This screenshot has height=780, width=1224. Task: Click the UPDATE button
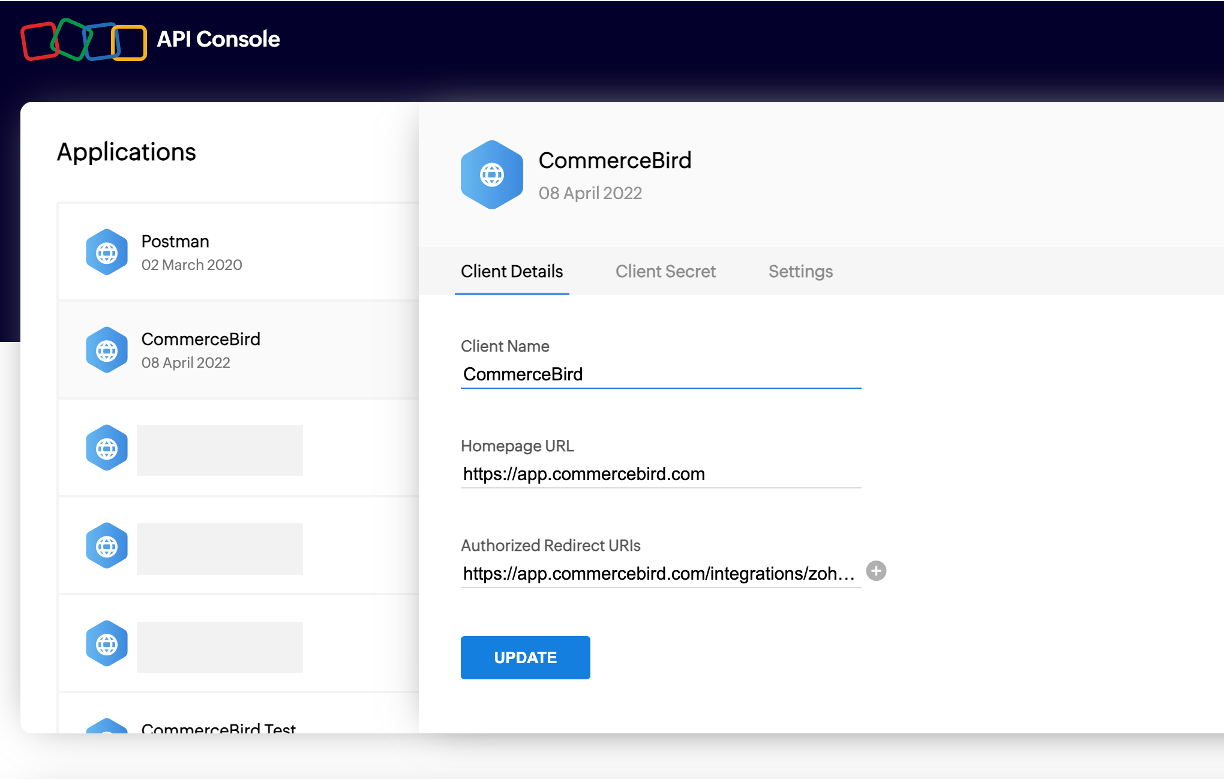(x=525, y=657)
